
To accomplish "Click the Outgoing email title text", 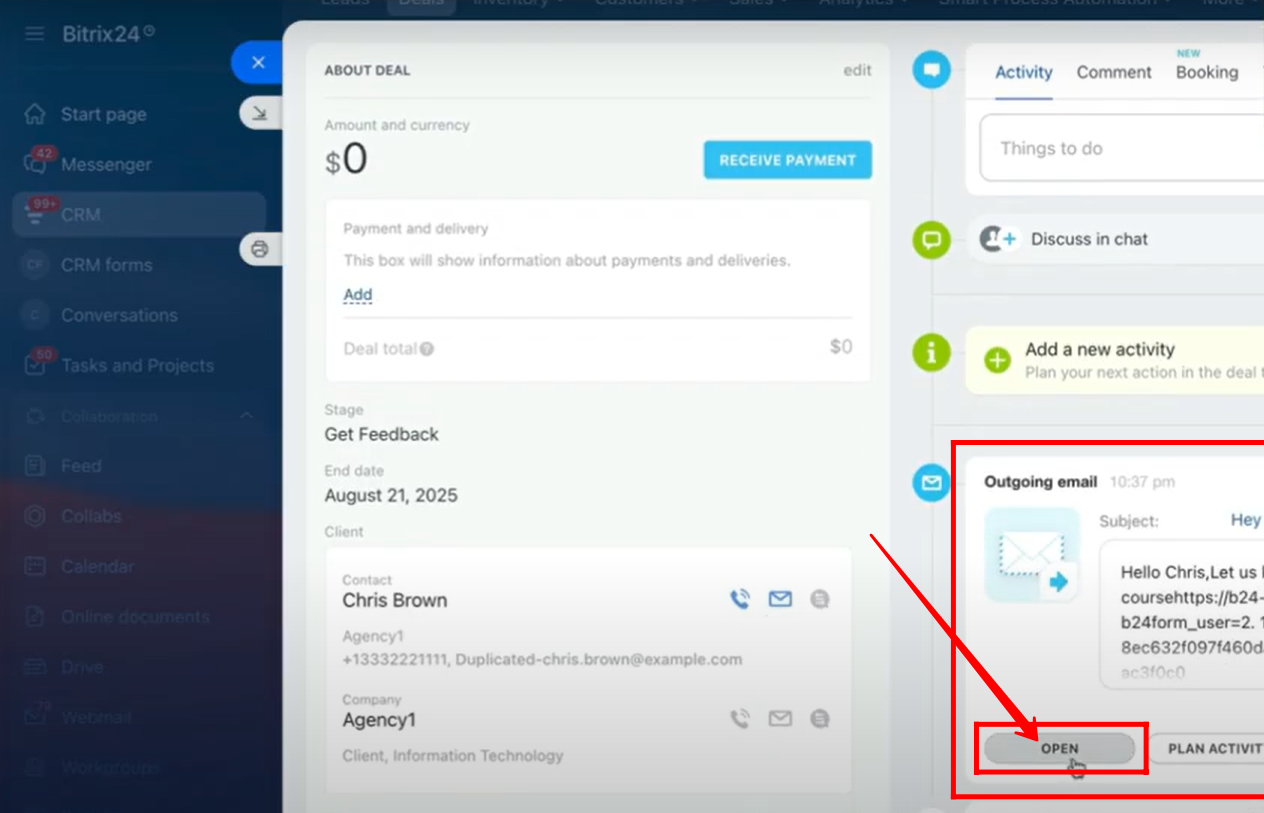I will tap(1041, 482).
